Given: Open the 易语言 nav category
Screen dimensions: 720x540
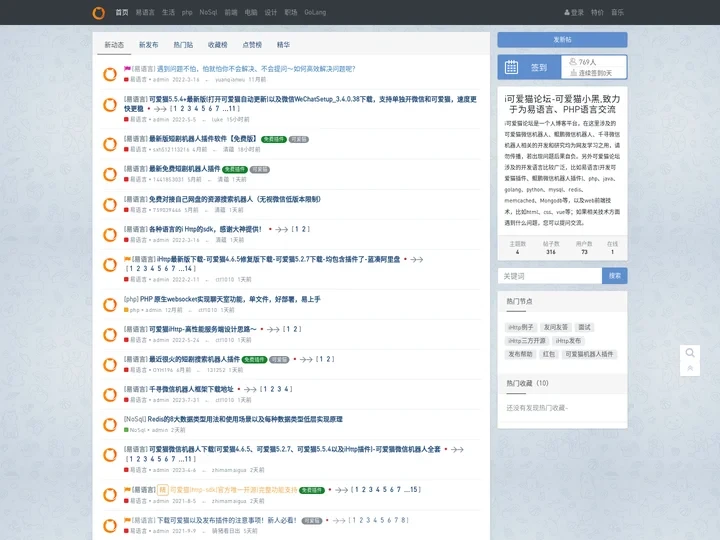Looking at the screenshot, I should pos(145,12).
